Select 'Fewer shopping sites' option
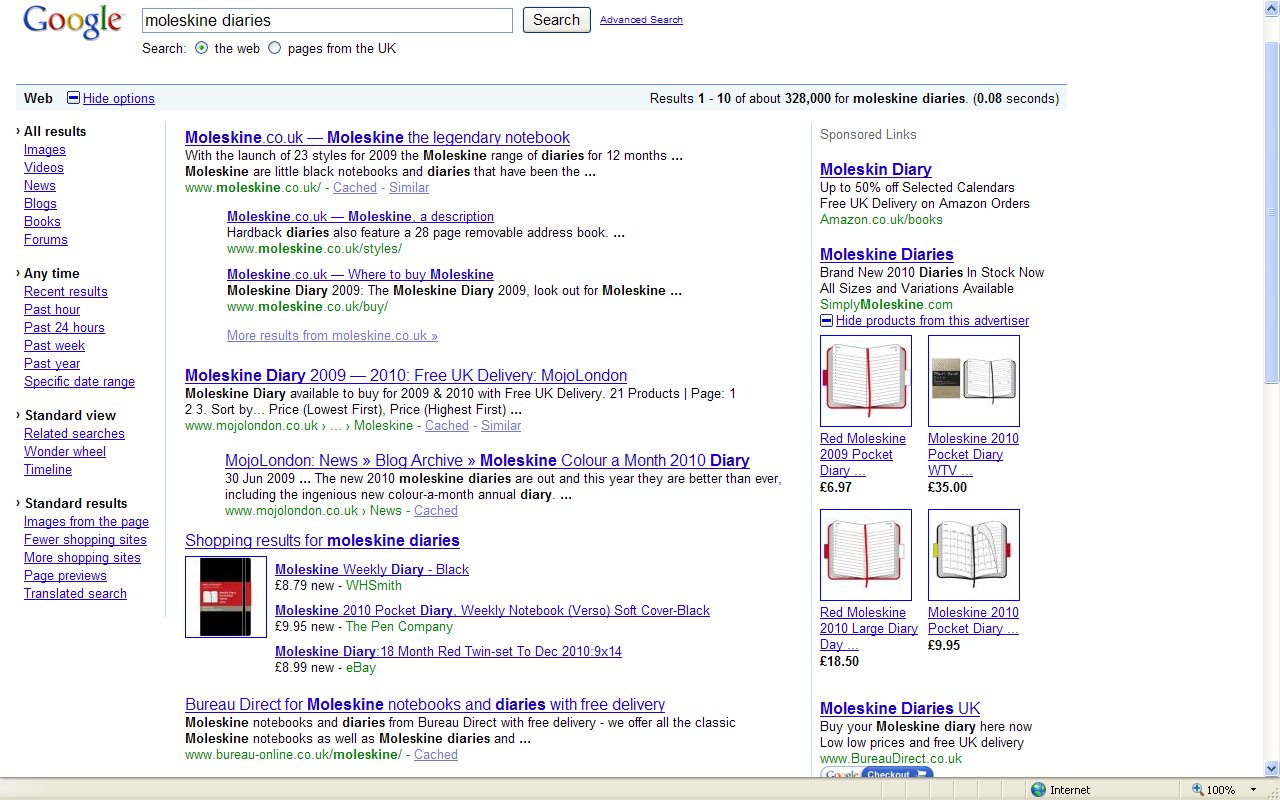Viewport: 1280px width, 800px height. pos(85,540)
